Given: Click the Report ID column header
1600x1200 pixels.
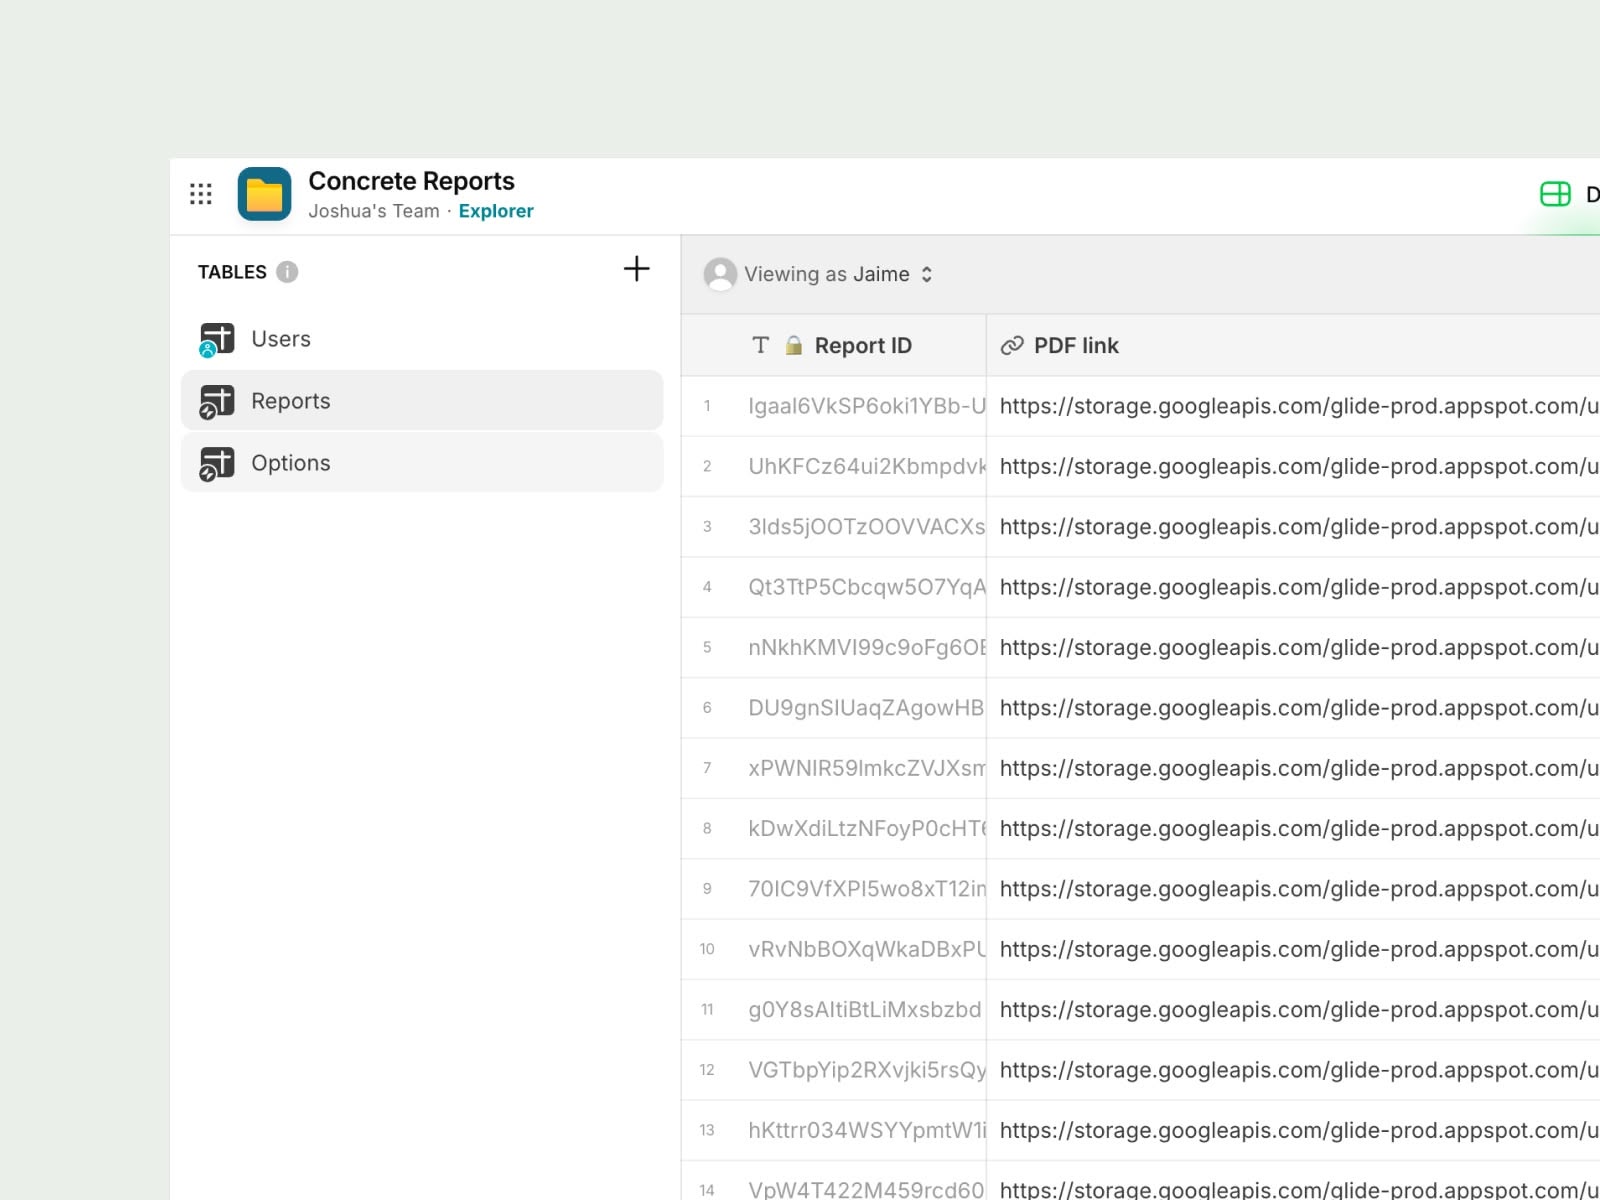Looking at the screenshot, I should (833, 345).
